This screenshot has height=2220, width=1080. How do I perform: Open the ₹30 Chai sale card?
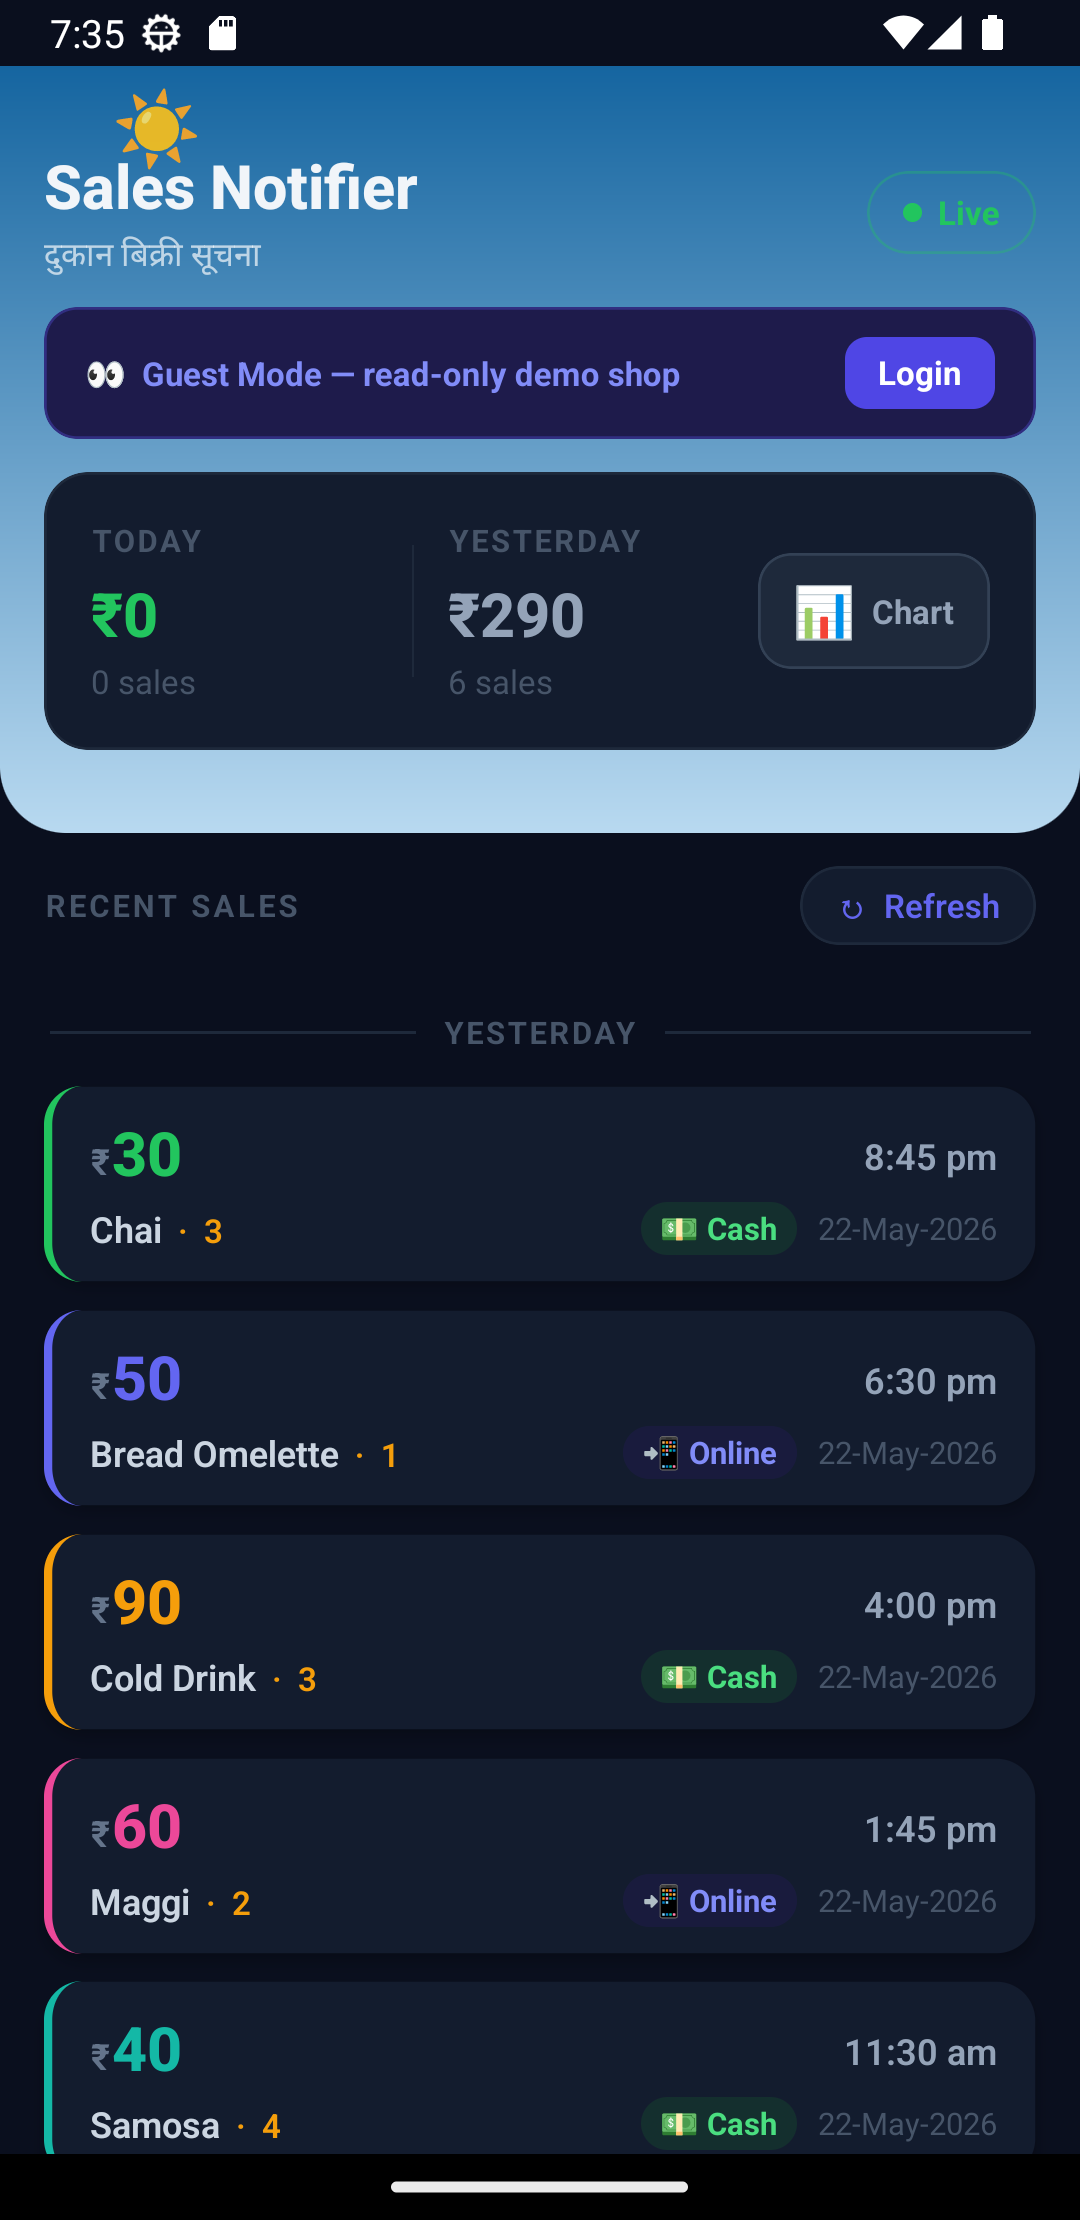(540, 1184)
